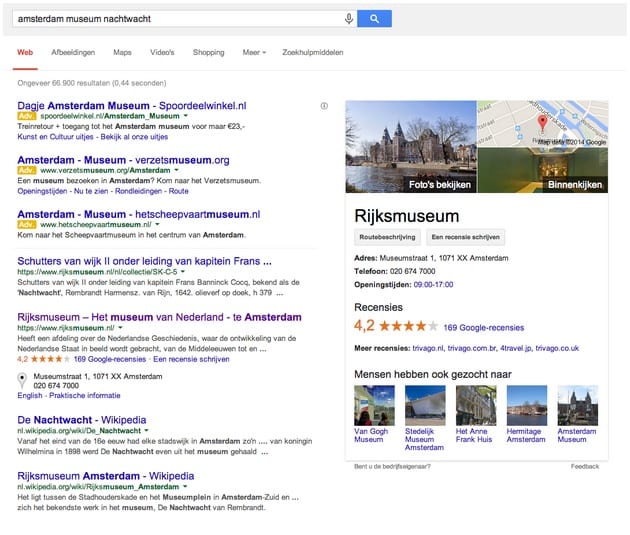Open the Meer dropdown menu
This screenshot has width=630, height=535.
[254, 52]
